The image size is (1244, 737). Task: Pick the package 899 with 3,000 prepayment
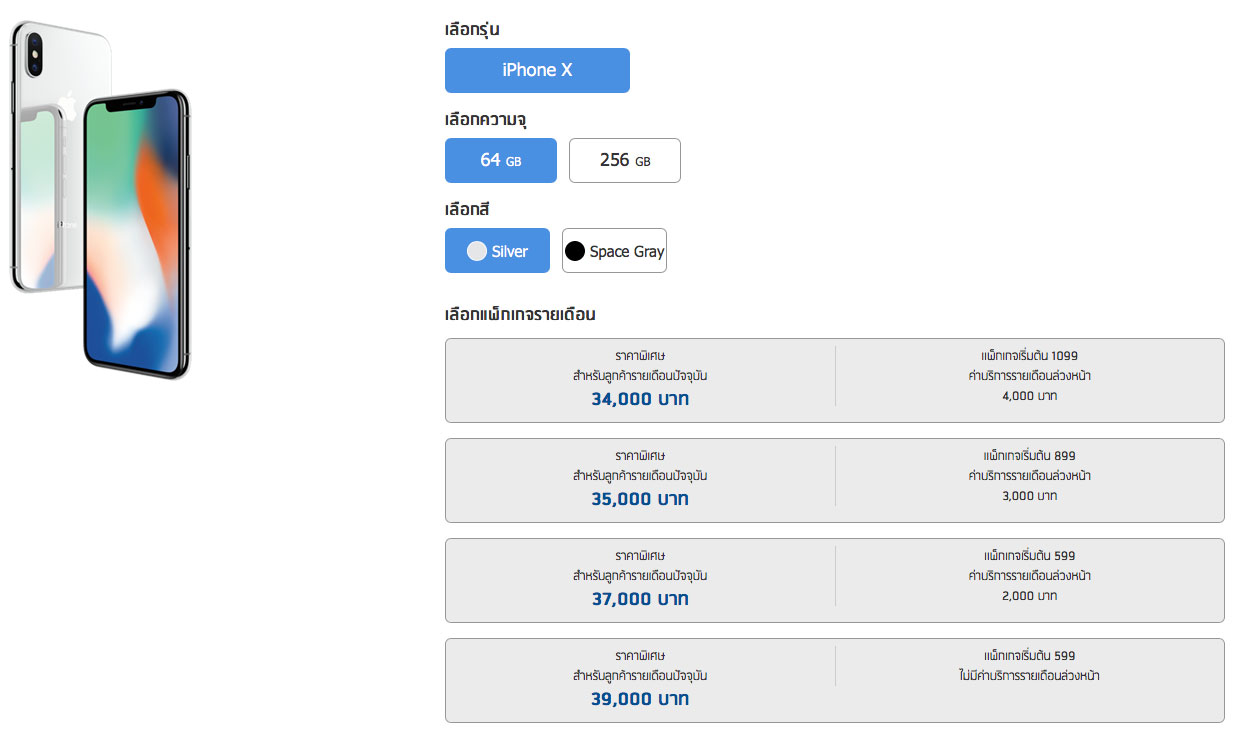(x=835, y=480)
